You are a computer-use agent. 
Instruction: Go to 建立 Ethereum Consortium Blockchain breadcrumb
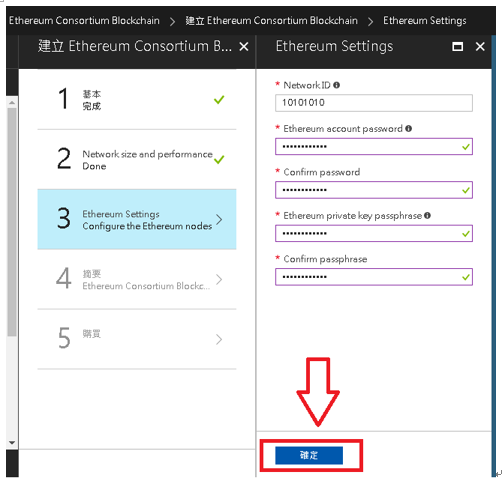tap(272, 21)
